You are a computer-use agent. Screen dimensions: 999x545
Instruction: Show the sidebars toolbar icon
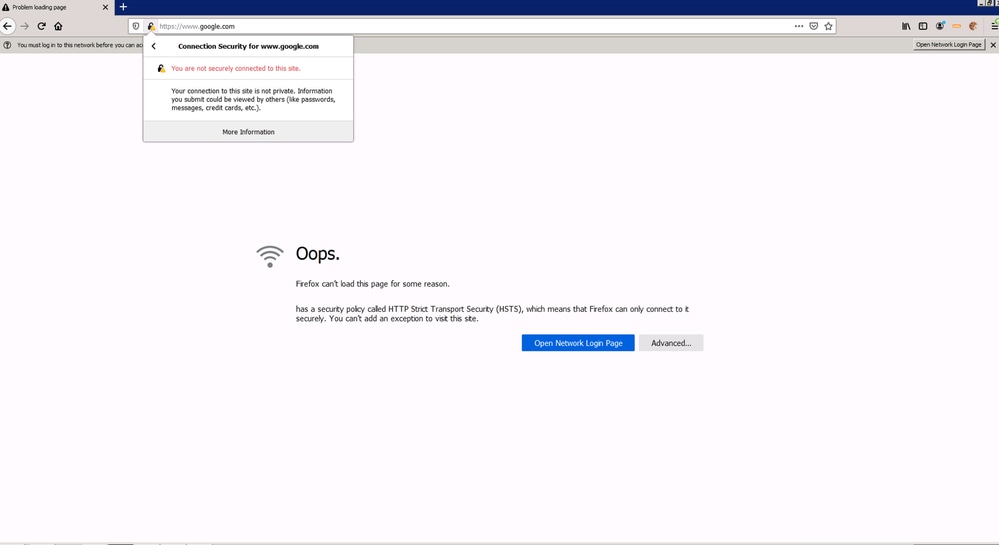923,26
